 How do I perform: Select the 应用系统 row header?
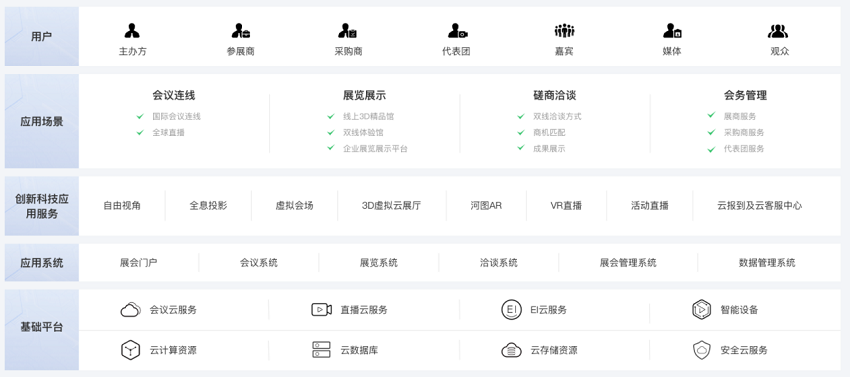pyautogui.click(x=42, y=263)
